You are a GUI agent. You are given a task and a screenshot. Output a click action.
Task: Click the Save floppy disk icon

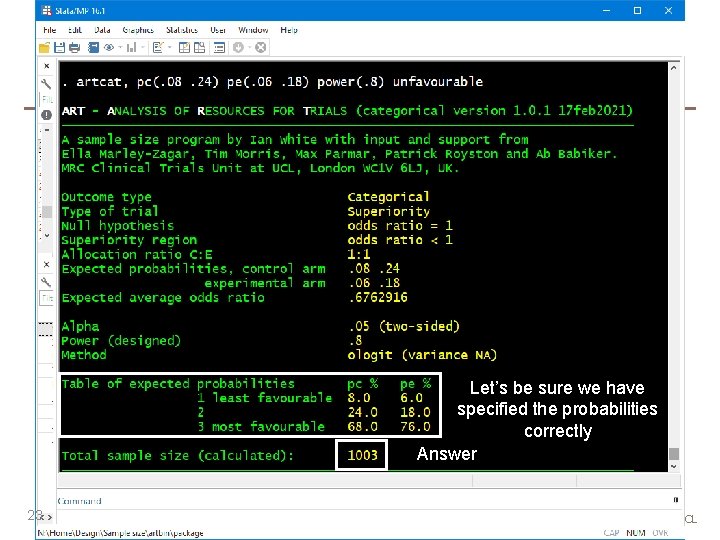59,47
